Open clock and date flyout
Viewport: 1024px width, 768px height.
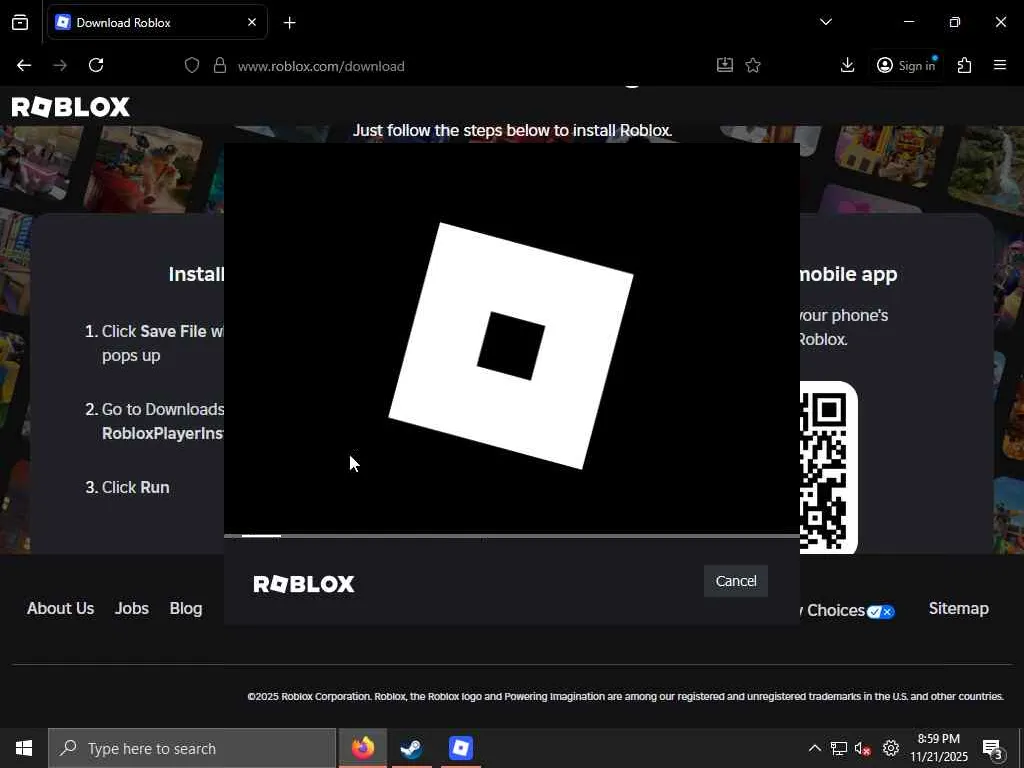tap(939, 748)
